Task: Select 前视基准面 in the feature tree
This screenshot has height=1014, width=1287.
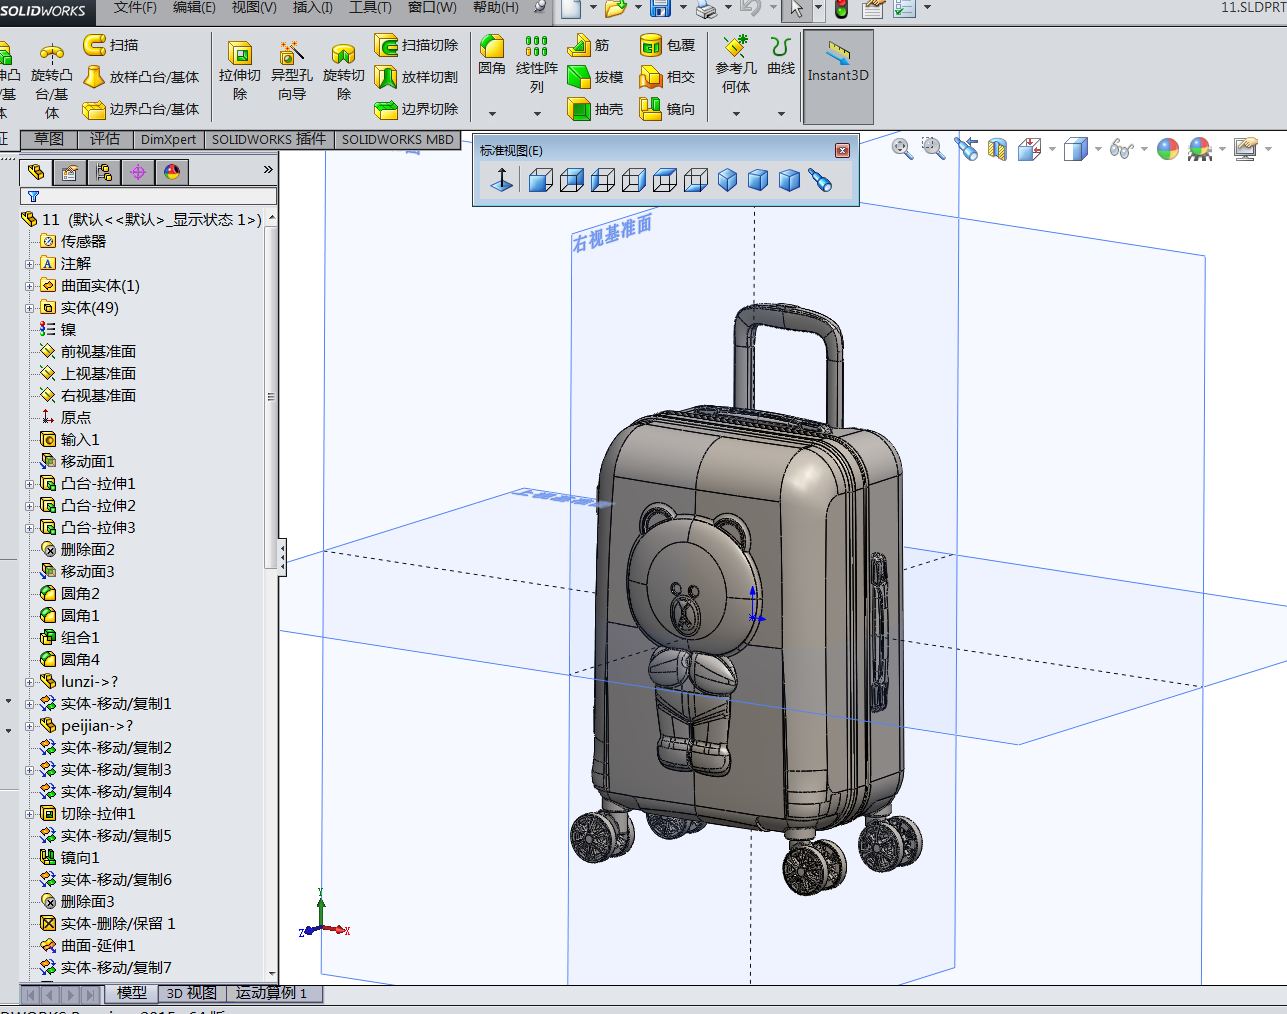Action: click(x=88, y=352)
